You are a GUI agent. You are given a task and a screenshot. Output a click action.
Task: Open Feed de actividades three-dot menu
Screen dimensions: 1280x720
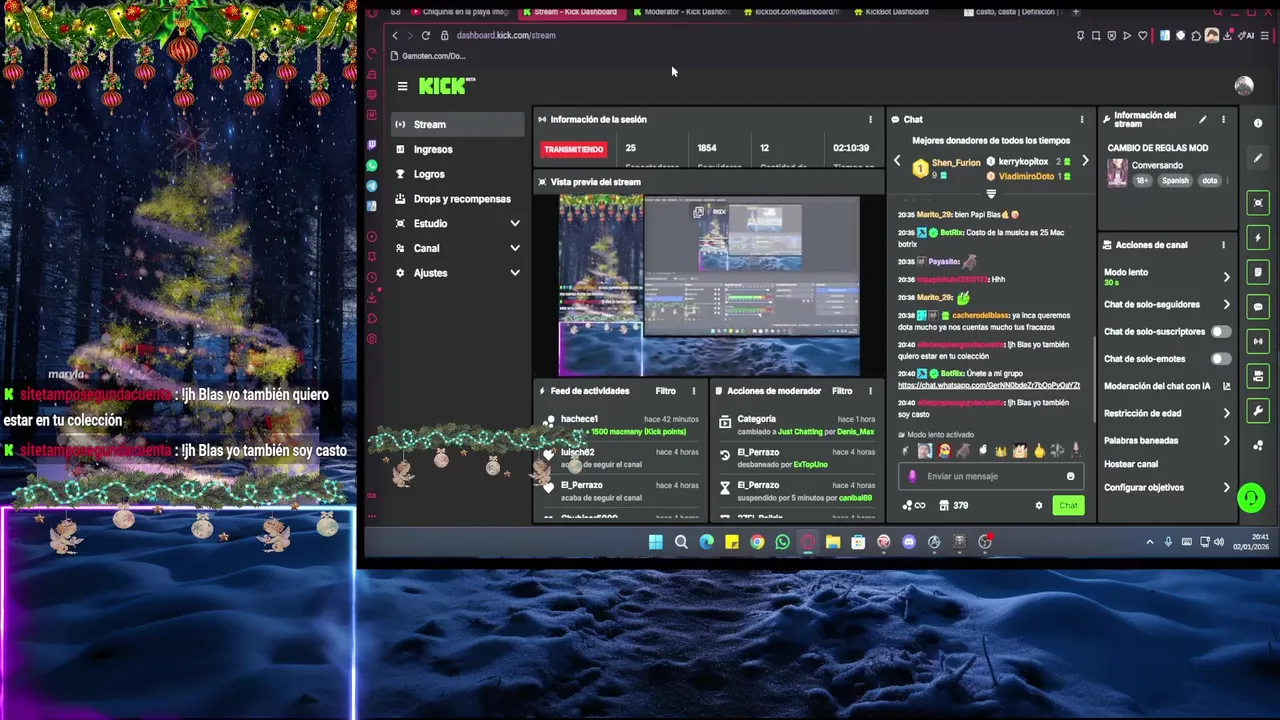[693, 391]
